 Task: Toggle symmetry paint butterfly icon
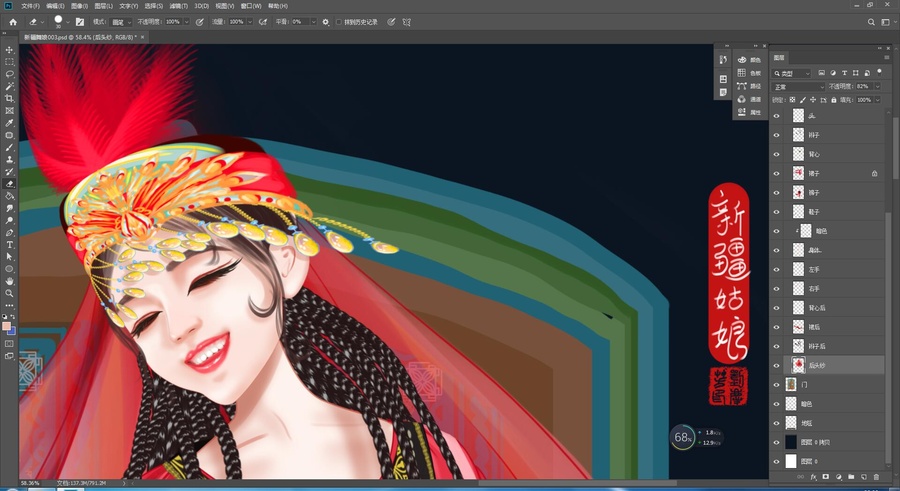point(406,22)
